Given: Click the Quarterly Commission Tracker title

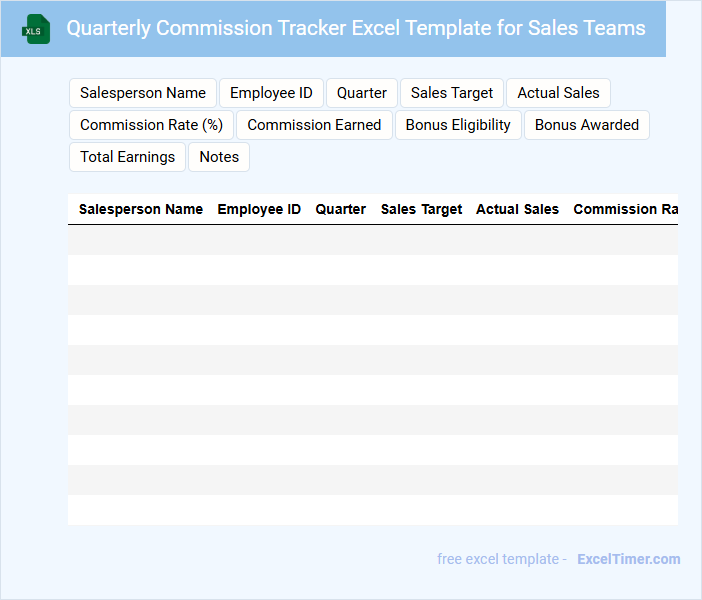Looking at the screenshot, I should tap(356, 28).
